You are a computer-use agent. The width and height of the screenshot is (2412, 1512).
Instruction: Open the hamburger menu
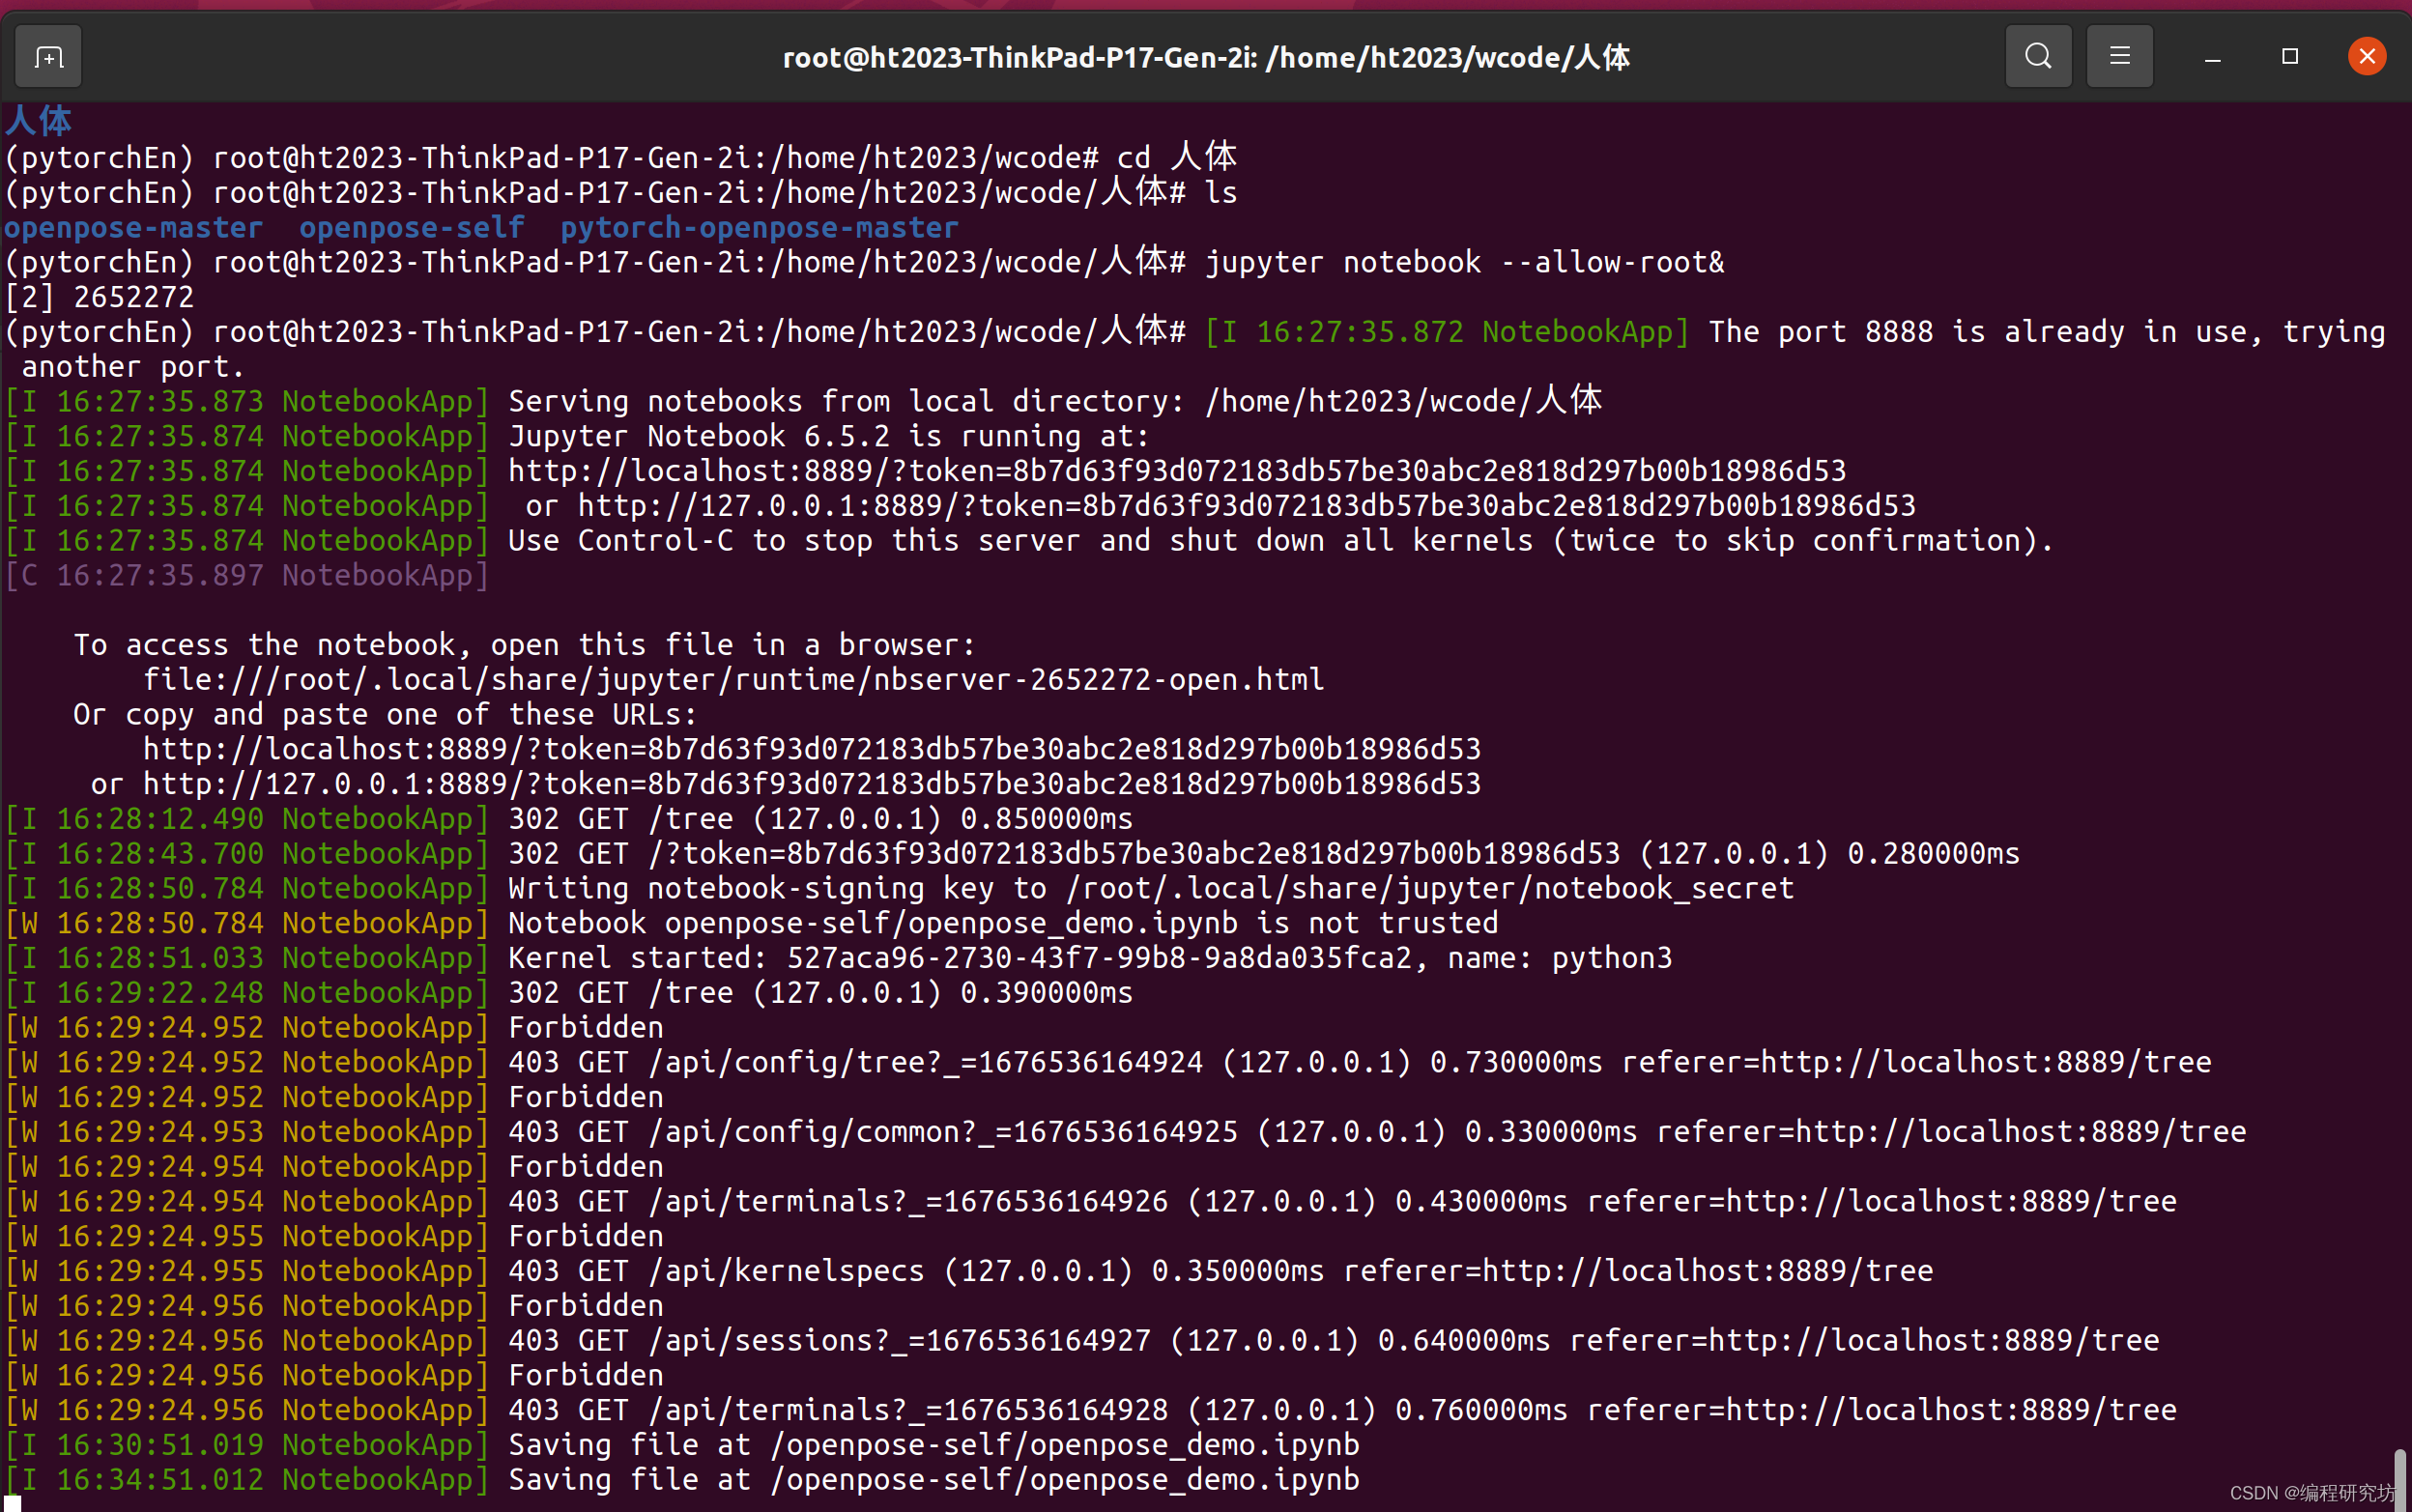(2119, 57)
